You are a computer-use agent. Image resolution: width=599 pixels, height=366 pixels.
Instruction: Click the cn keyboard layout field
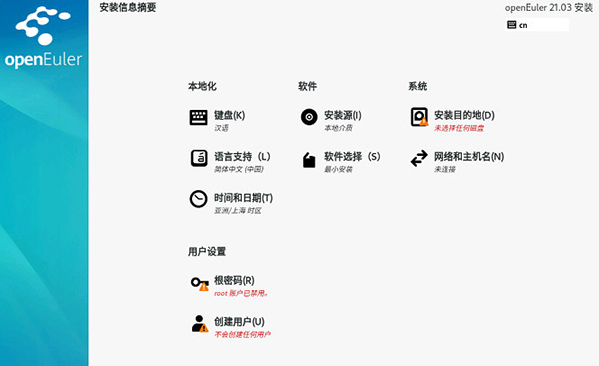point(537,25)
